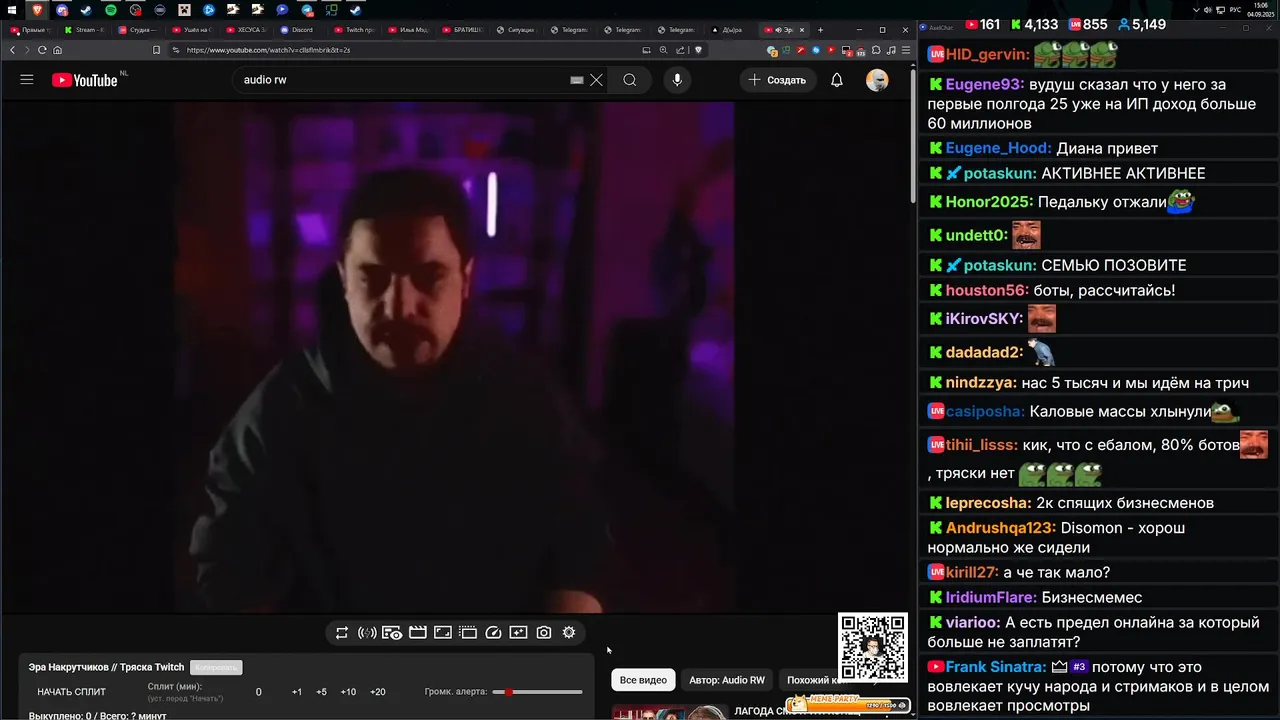1280x720 pixels.
Task: Open a new browser tab
Action: click(820, 30)
